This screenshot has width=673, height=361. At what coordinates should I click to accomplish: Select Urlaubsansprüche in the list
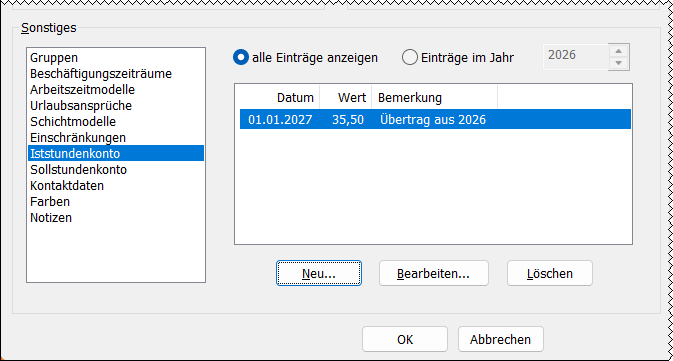(116, 106)
